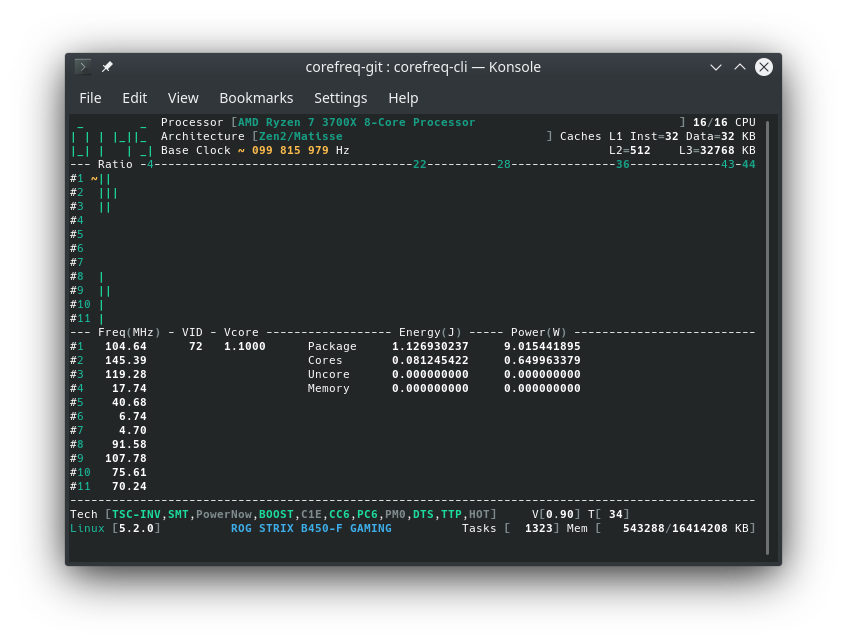Toggle the CC6 idle state
Screen dimensions: 847x643
339,514
